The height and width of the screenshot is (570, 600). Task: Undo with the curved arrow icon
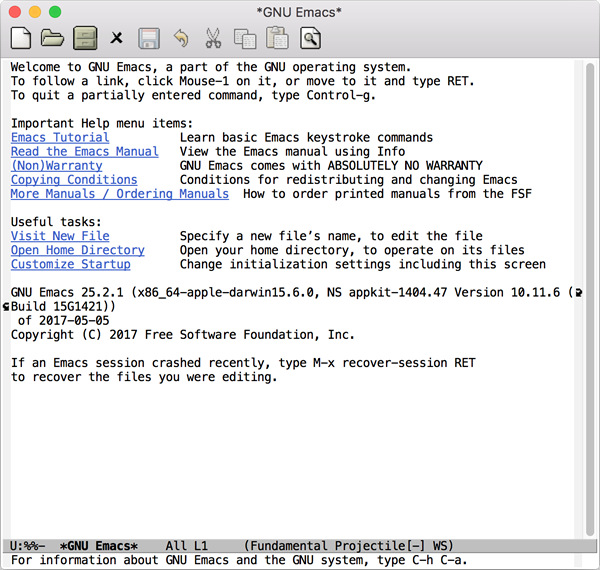click(x=181, y=38)
